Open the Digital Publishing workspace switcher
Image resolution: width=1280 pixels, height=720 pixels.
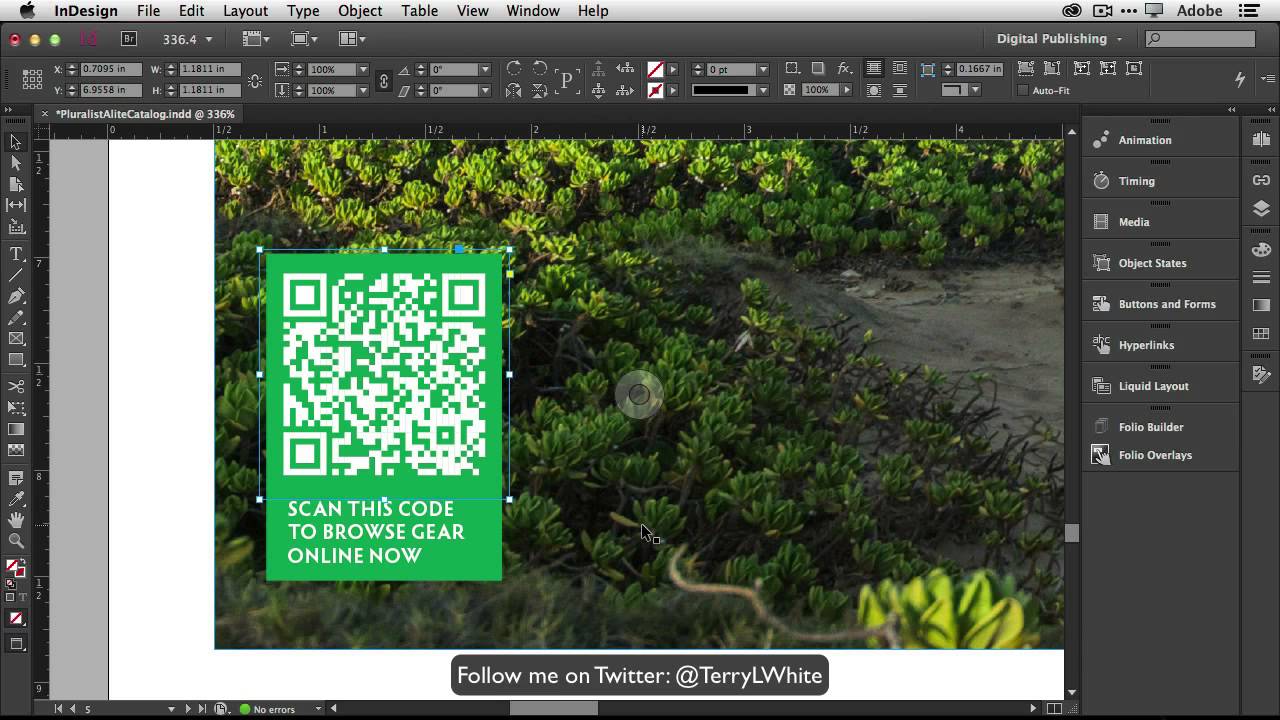(1059, 39)
